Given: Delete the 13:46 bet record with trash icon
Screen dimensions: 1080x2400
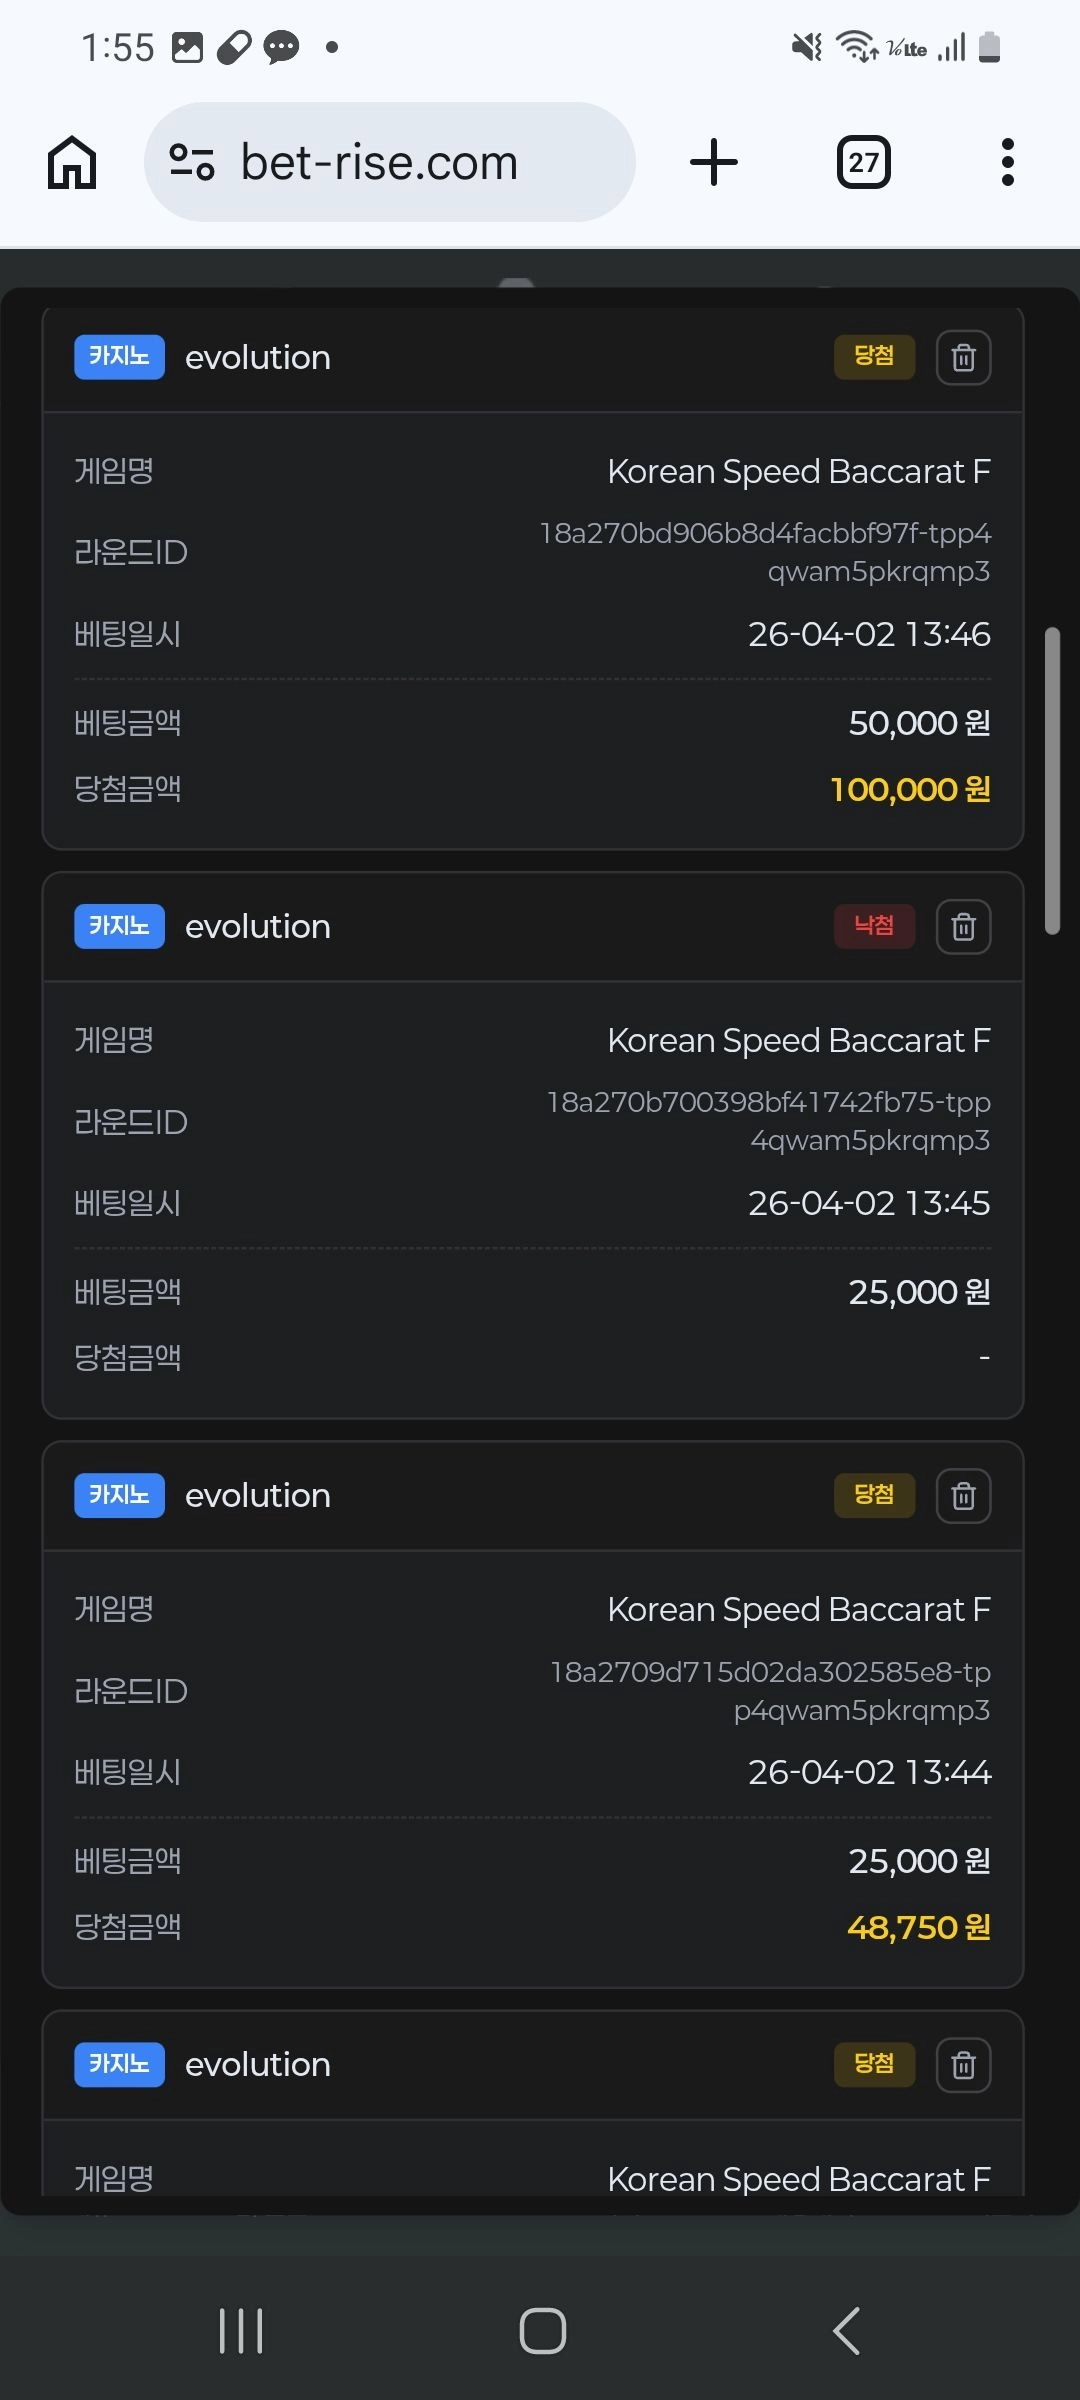Looking at the screenshot, I should pyautogui.click(x=963, y=357).
